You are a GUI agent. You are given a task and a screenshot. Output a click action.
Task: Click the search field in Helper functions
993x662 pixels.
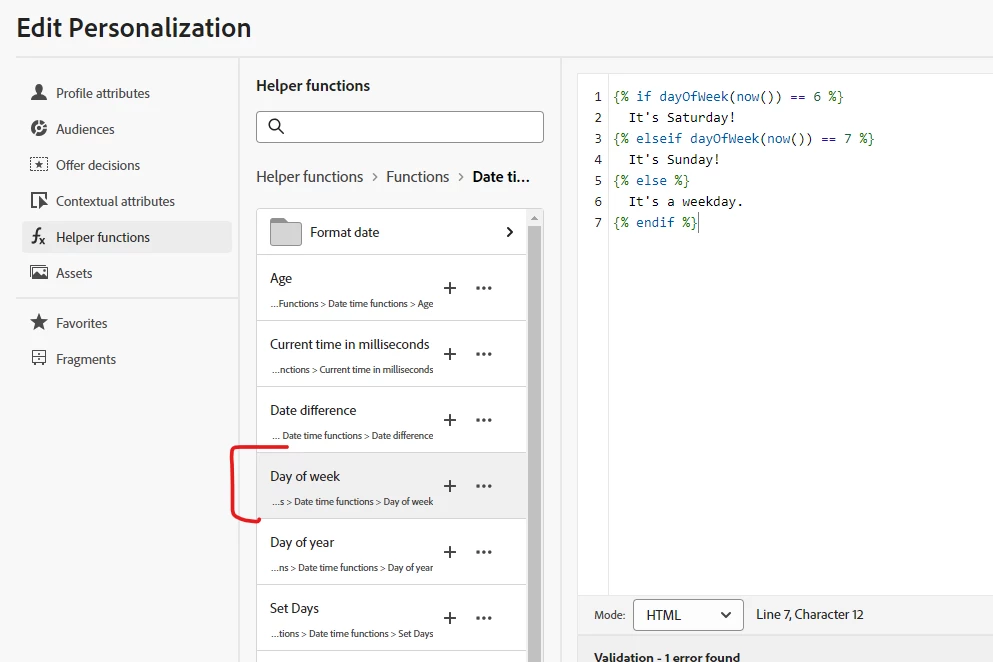(400, 127)
